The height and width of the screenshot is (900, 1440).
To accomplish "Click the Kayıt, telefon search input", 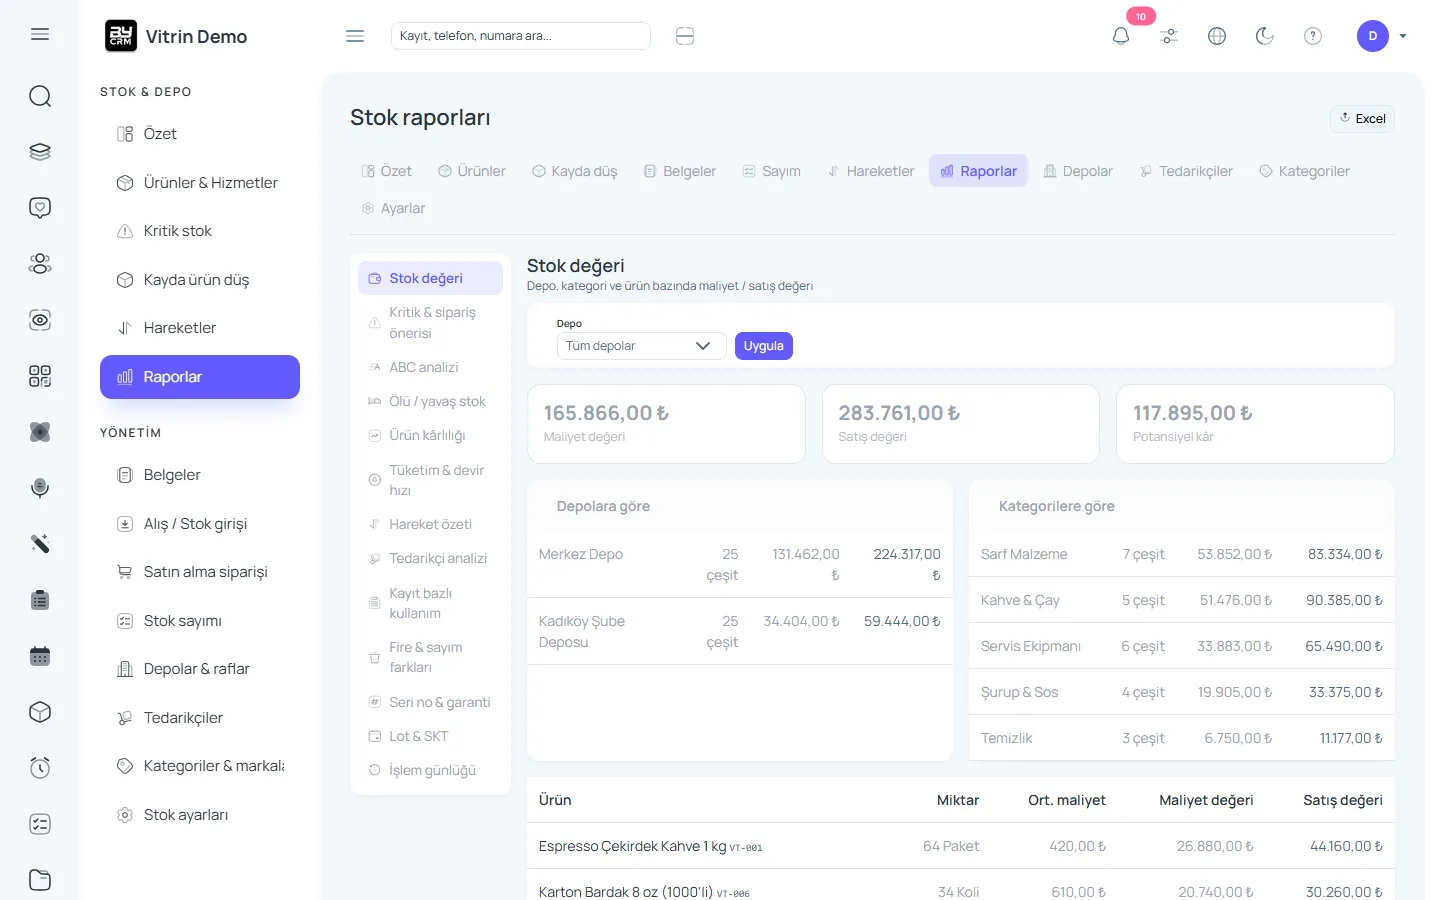I will coord(521,36).
